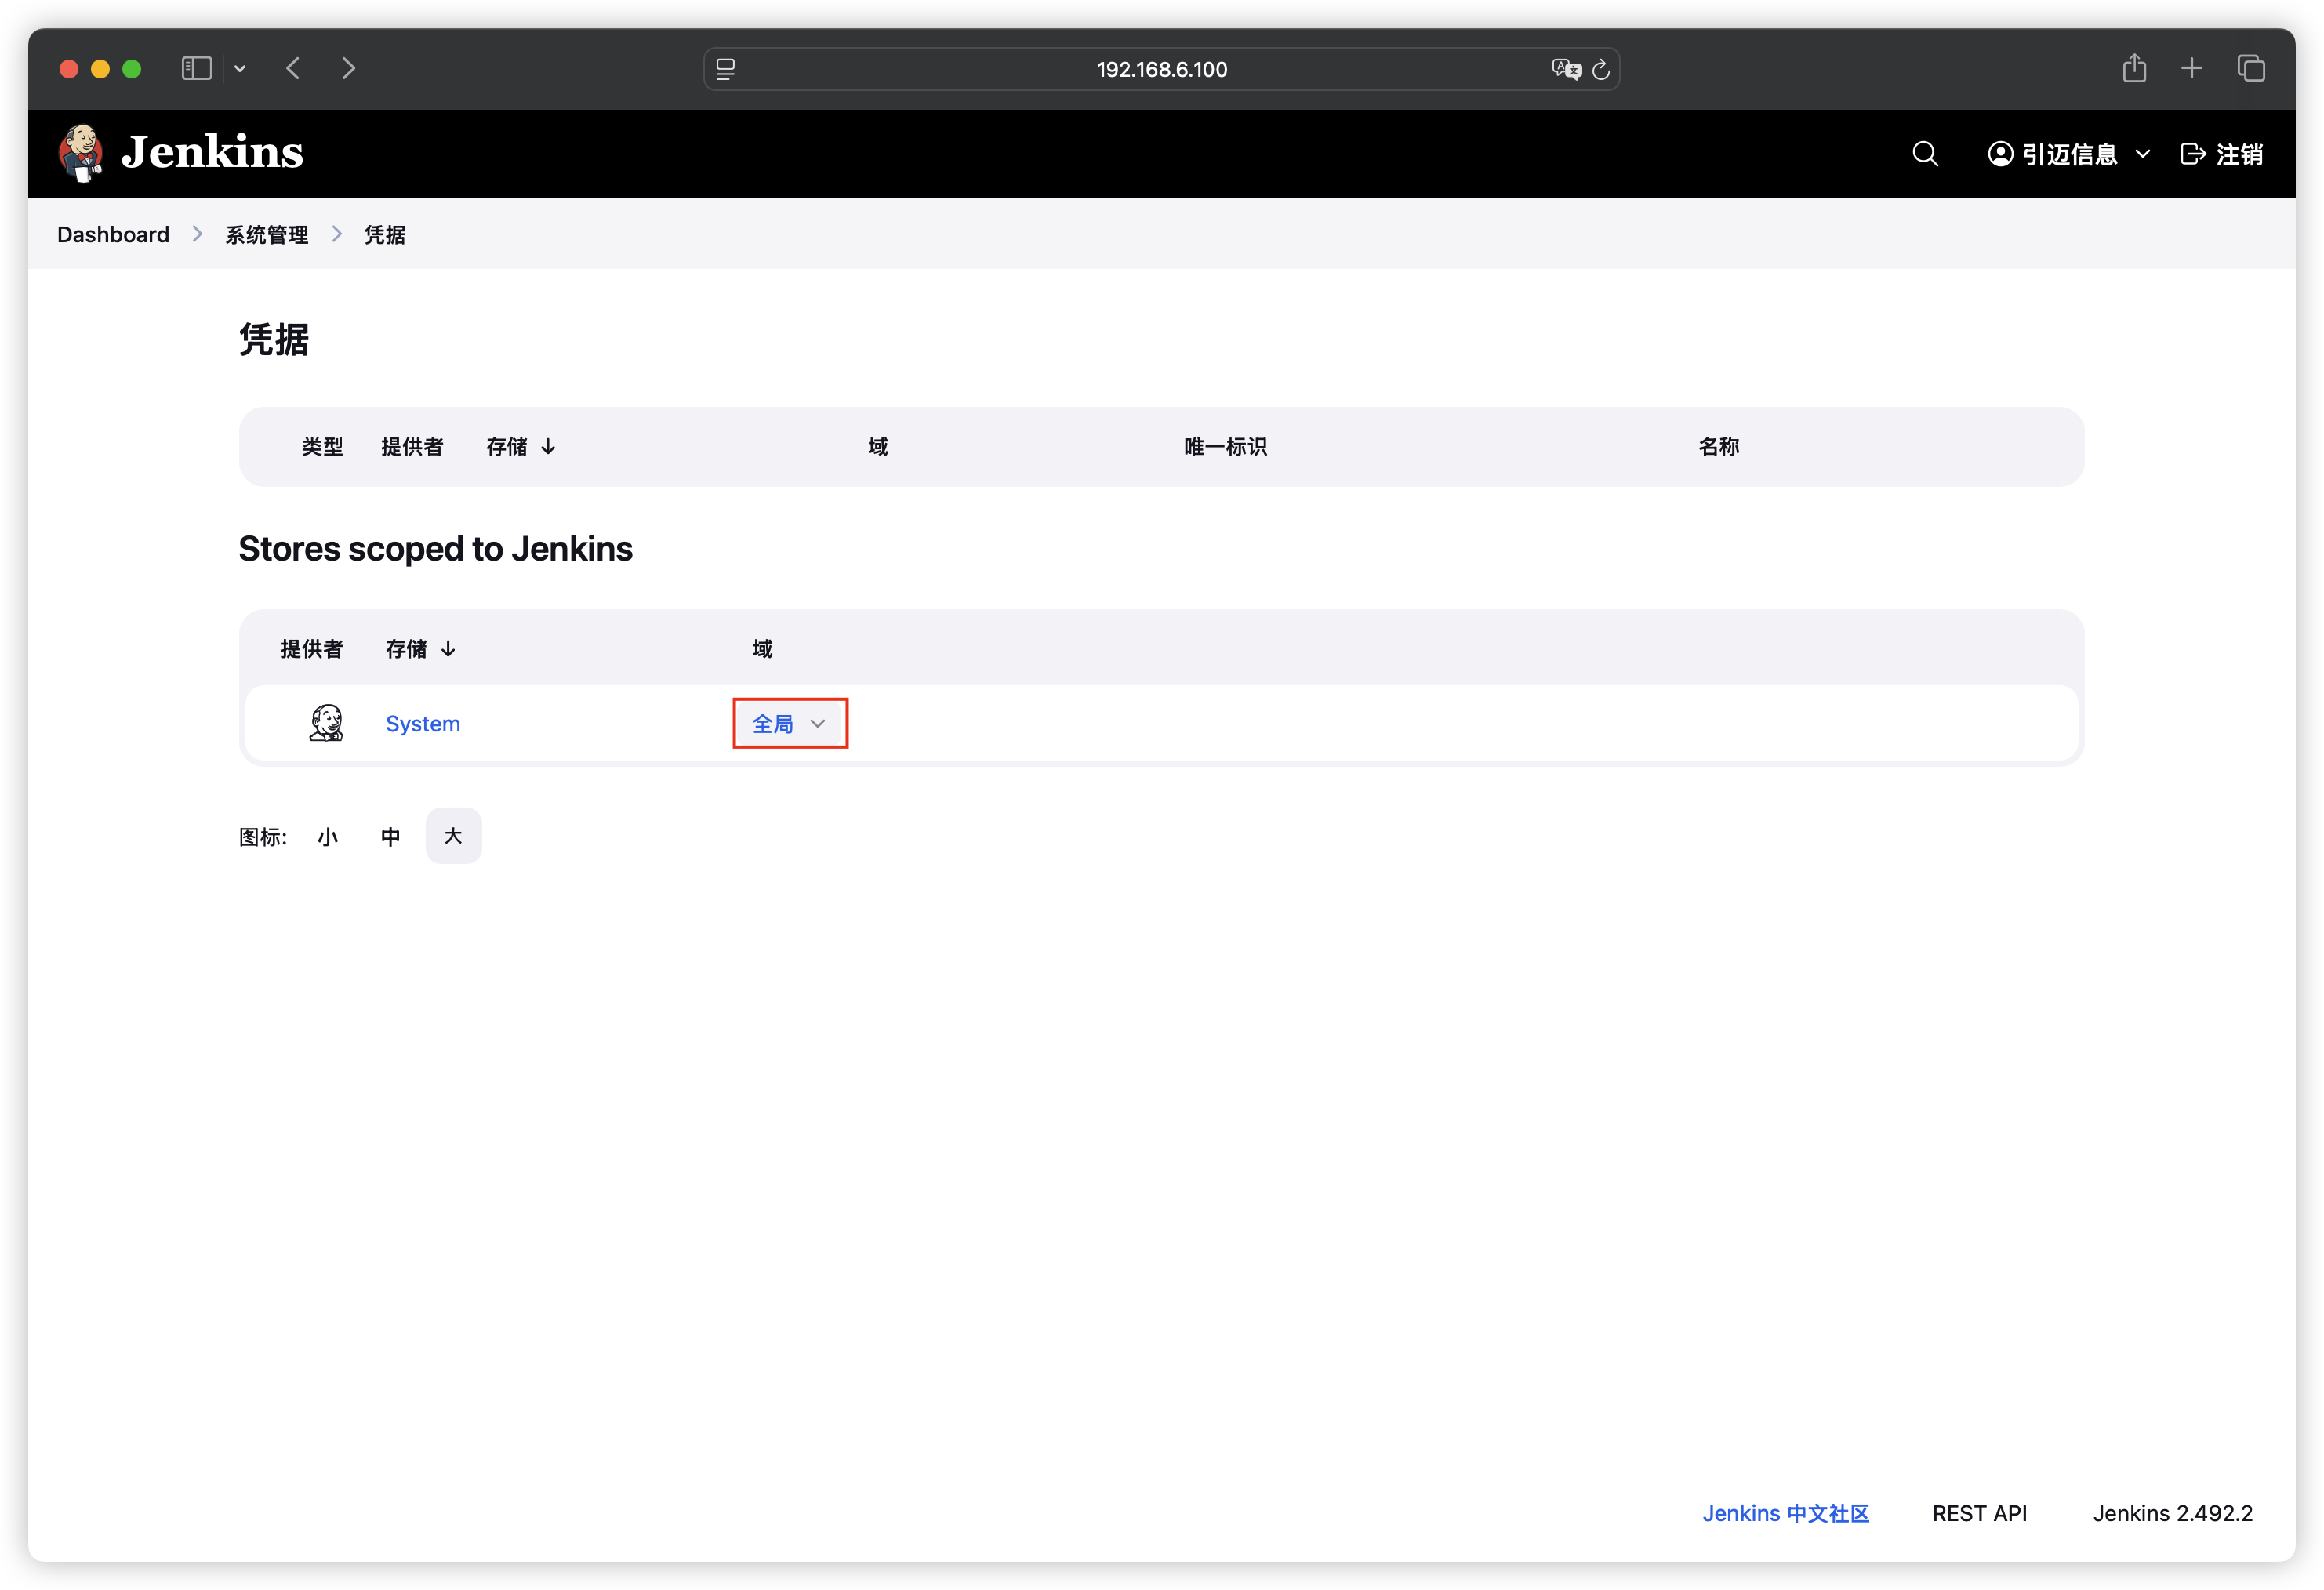Image resolution: width=2324 pixels, height=1590 pixels.
Task: Select small icon size 小
Action: [328, 836]
